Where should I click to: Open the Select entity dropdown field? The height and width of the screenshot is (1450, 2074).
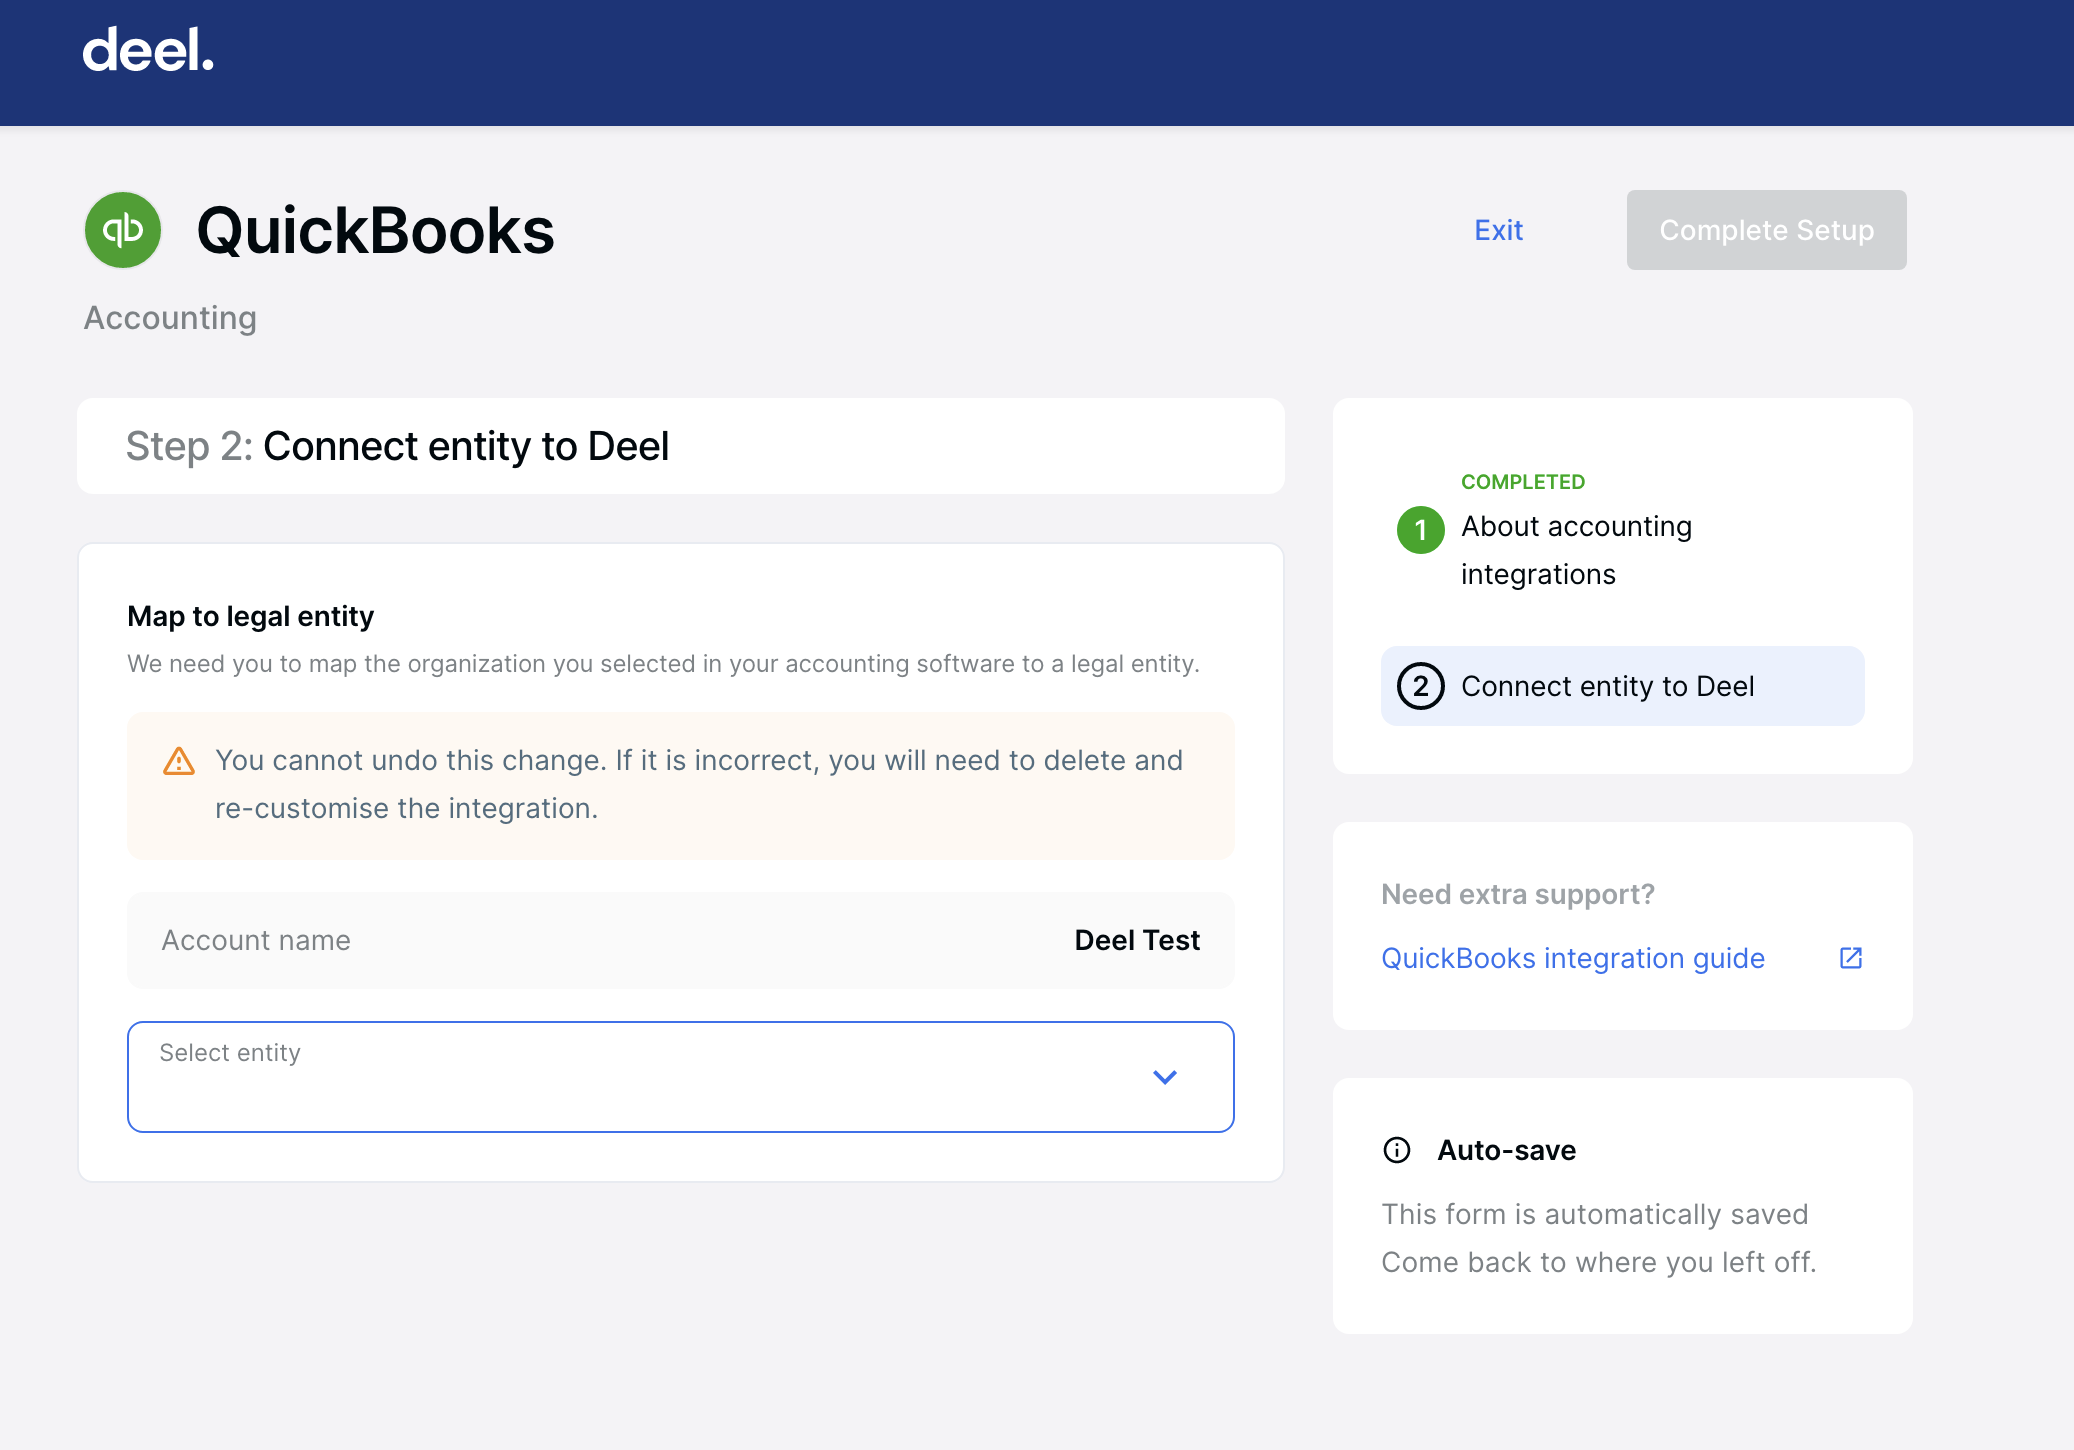tap(681, 1077)
